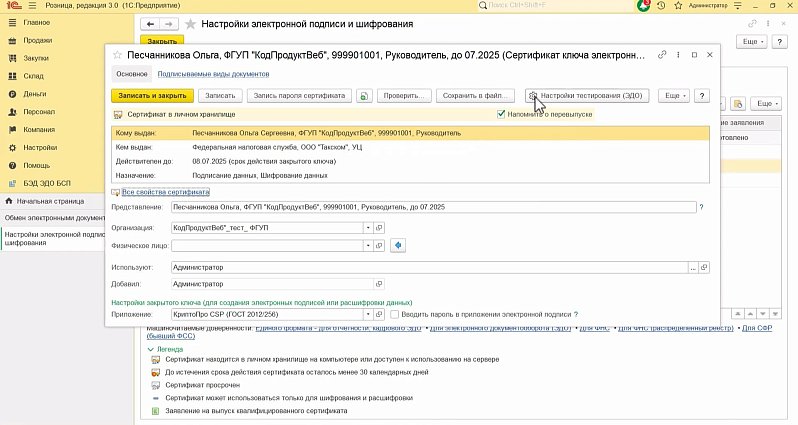Screen dimensions: 798x425
Task: Open service settings lines icon near Администратор
Action: tap(737, 6)
